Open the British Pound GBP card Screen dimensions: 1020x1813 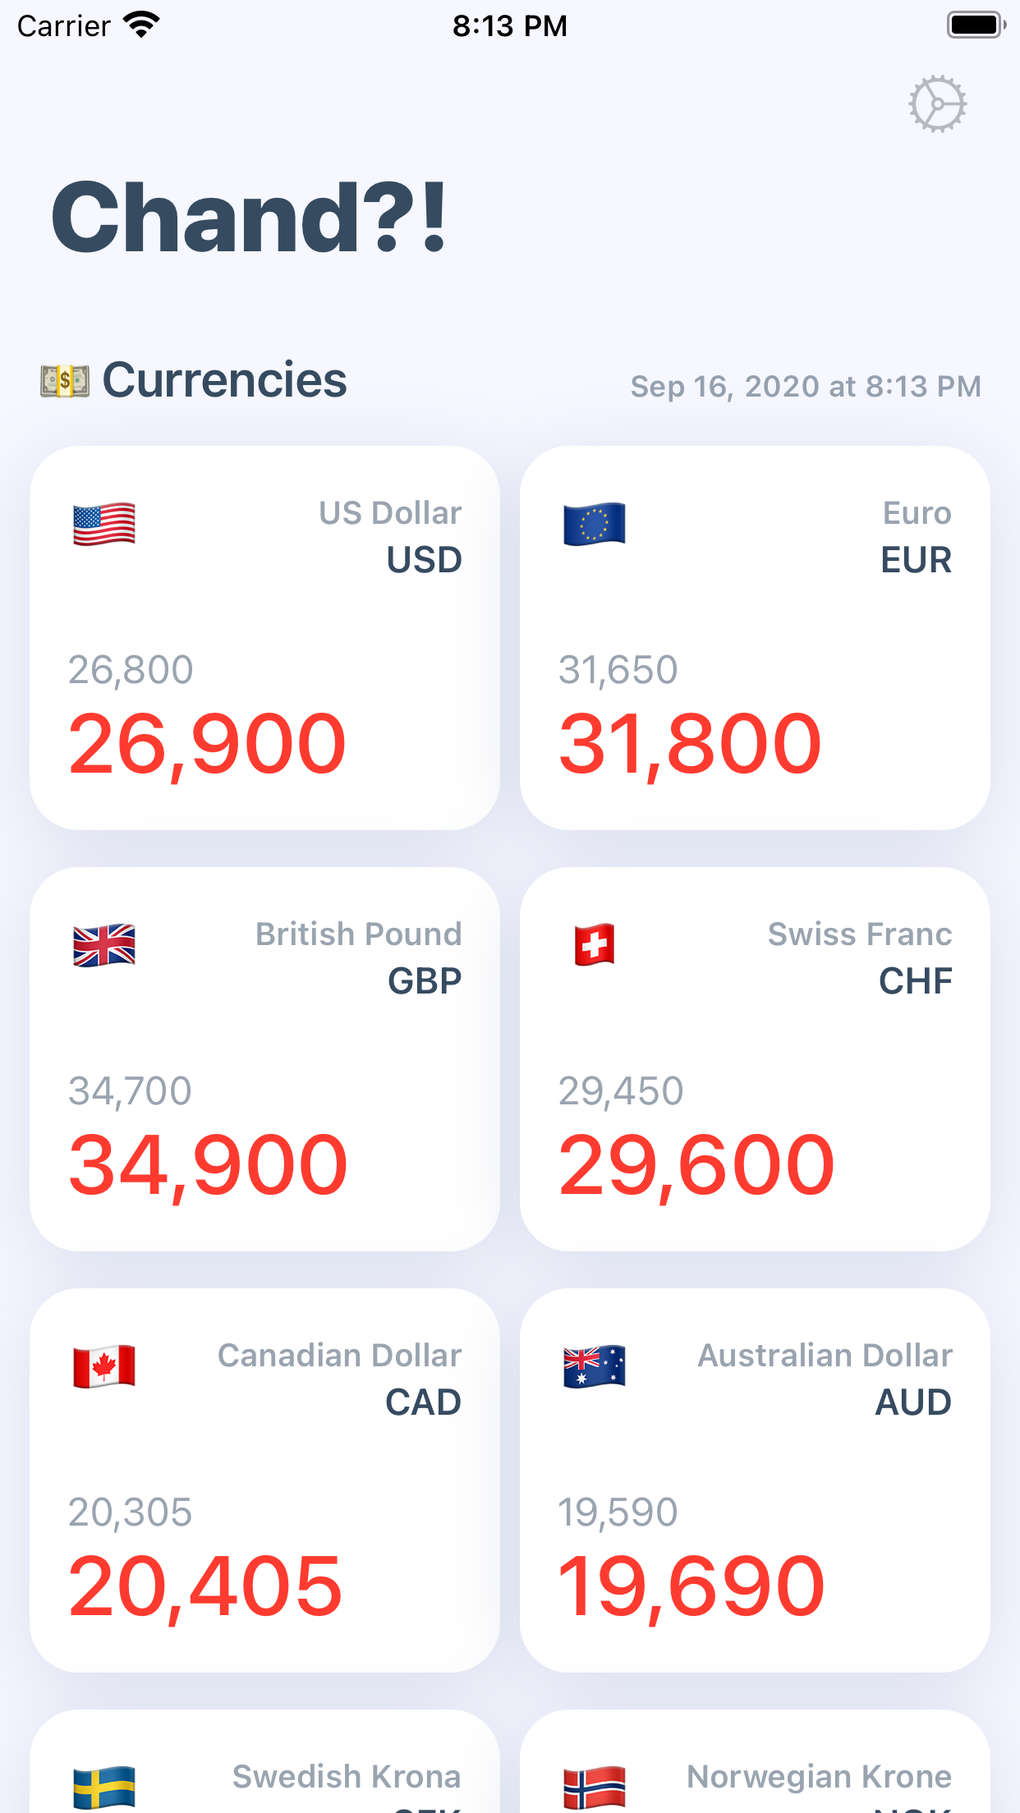point(265,1059)
